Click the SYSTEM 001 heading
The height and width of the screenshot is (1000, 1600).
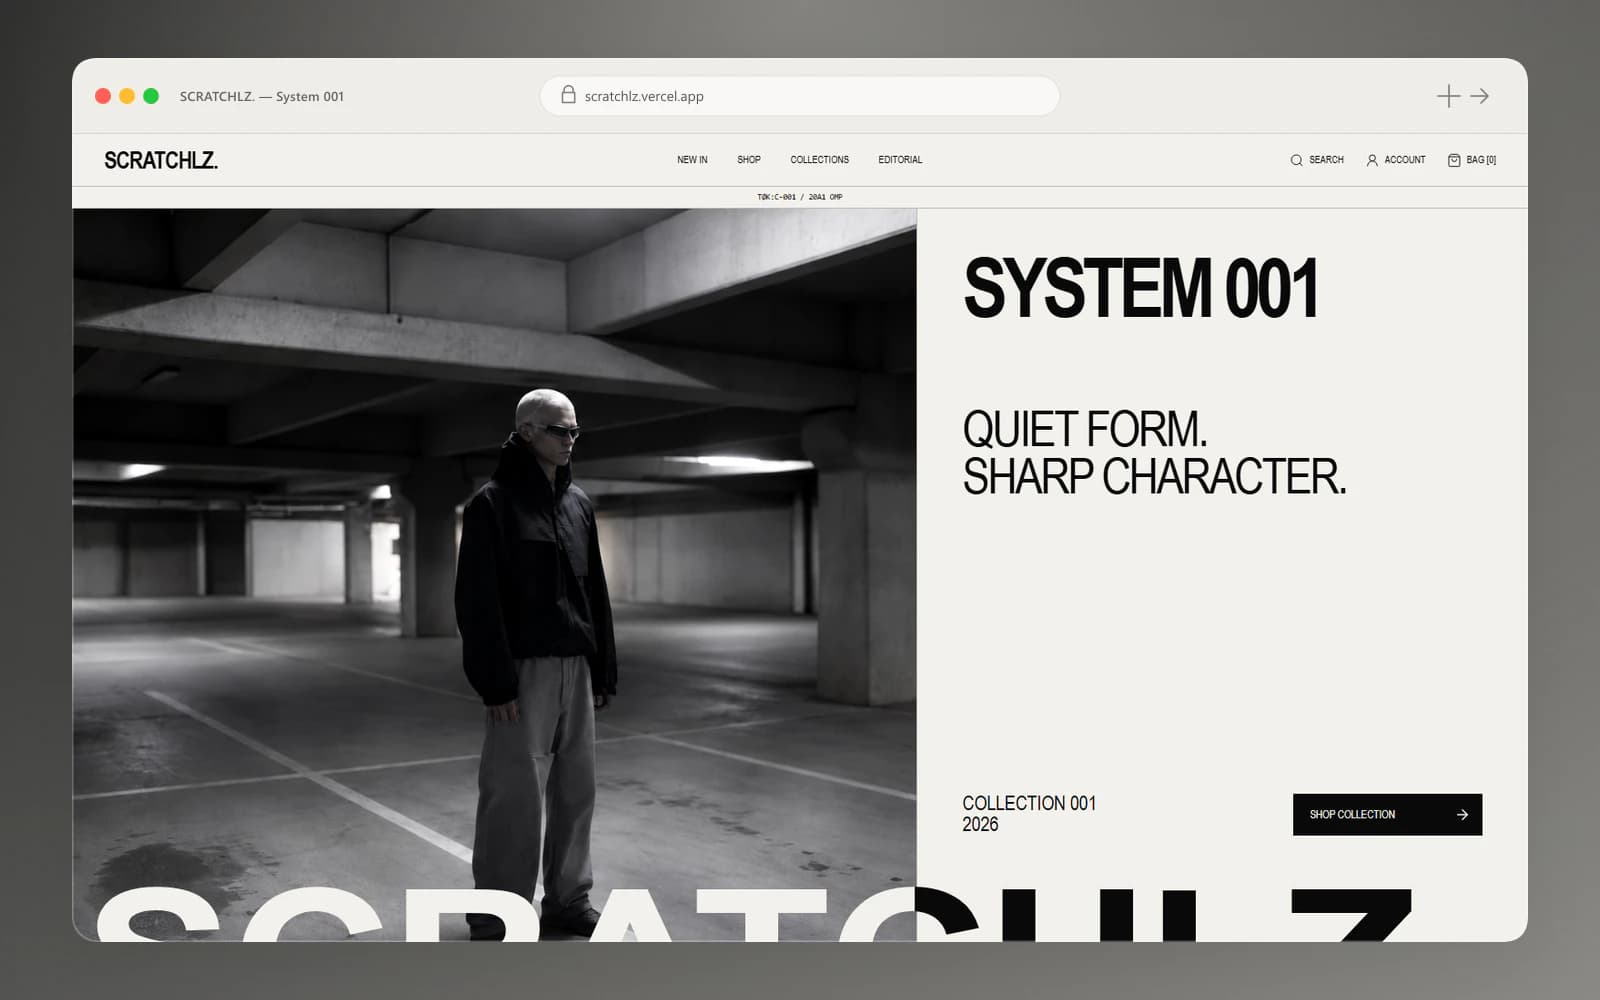1140,288
